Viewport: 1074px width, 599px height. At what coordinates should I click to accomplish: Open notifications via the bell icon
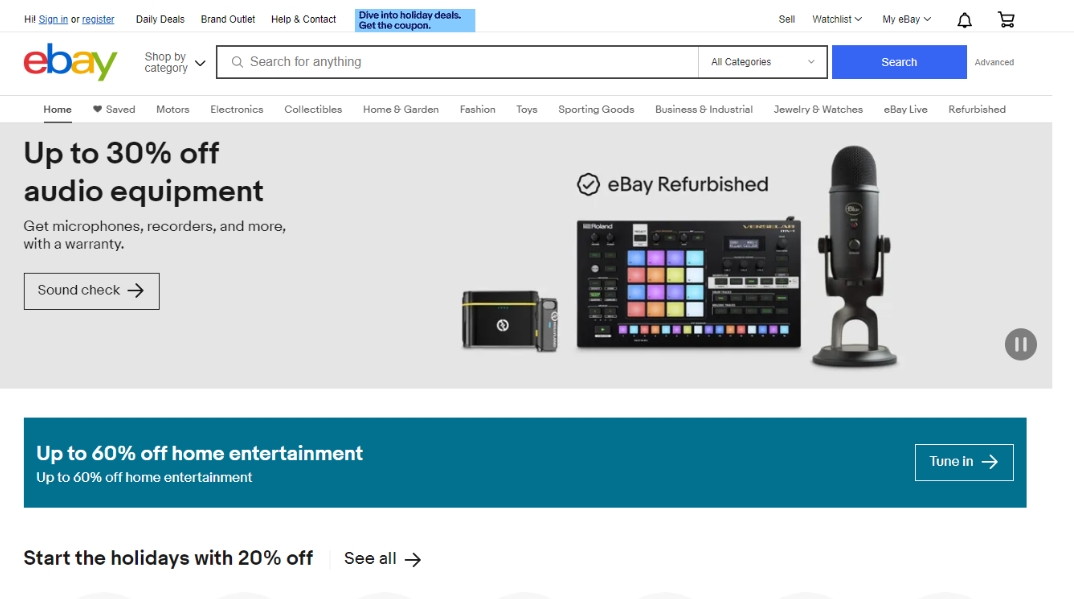point(963,18)
